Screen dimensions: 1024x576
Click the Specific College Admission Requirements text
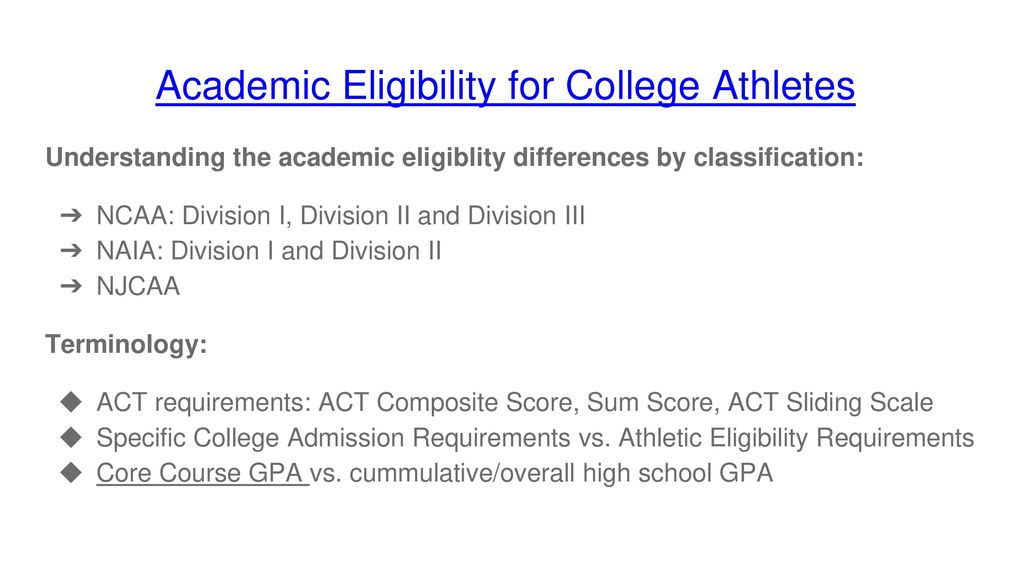(334, 438)
